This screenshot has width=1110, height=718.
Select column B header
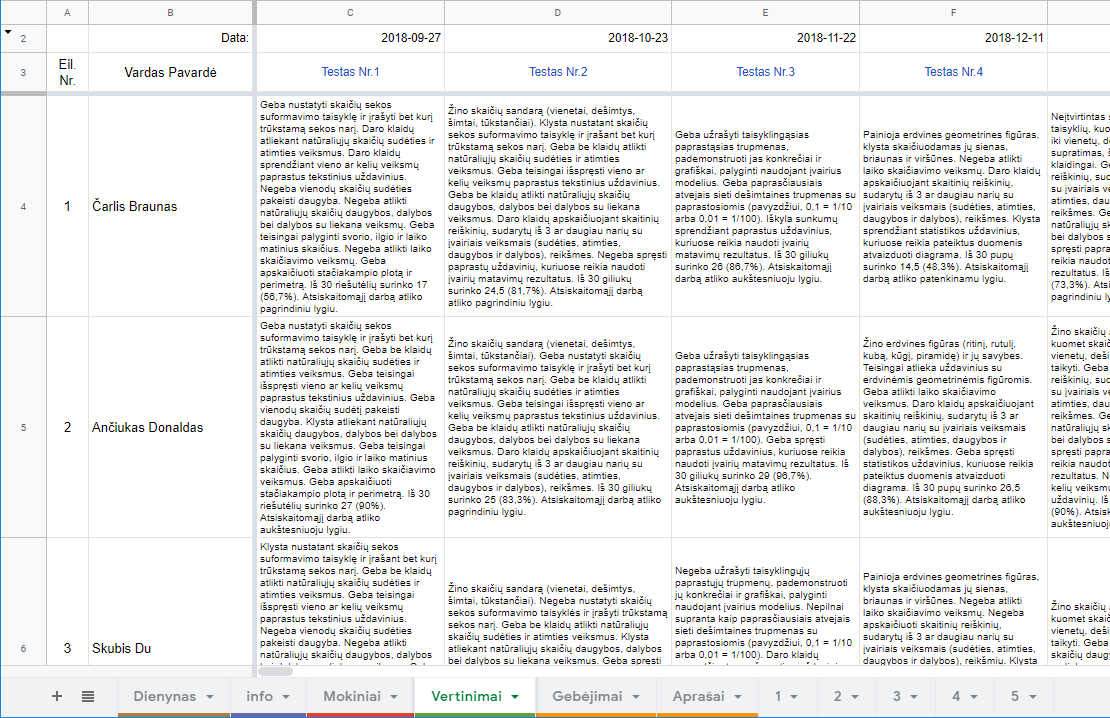tap(171, 13)
